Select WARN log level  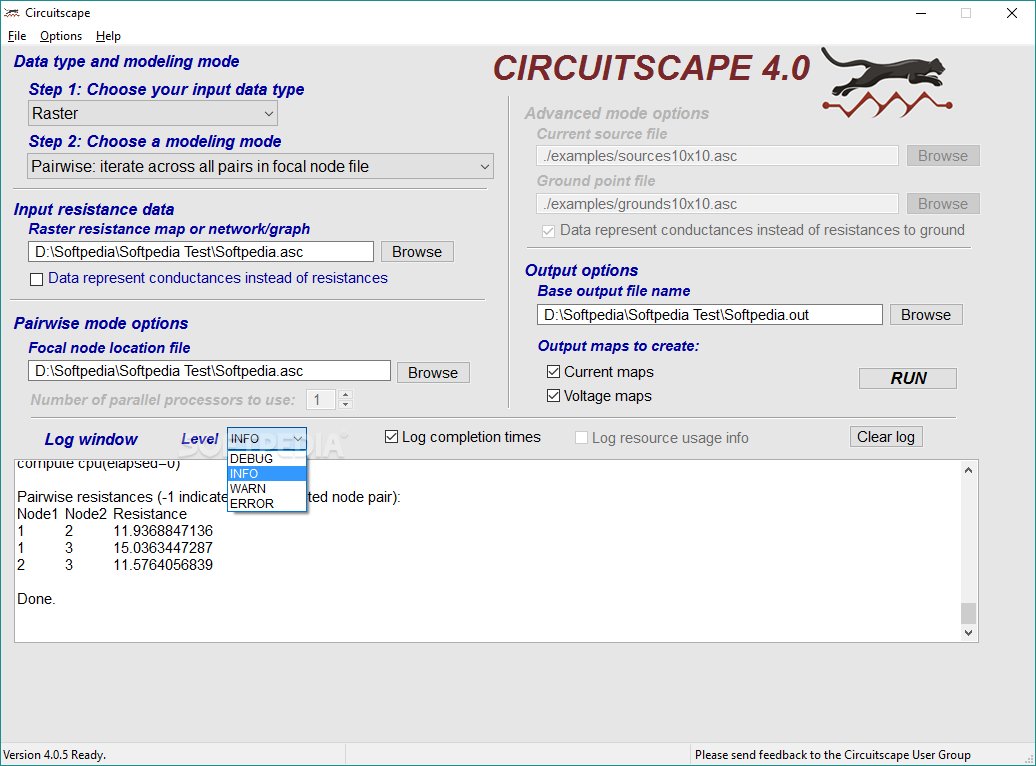[x=266, y=488]
